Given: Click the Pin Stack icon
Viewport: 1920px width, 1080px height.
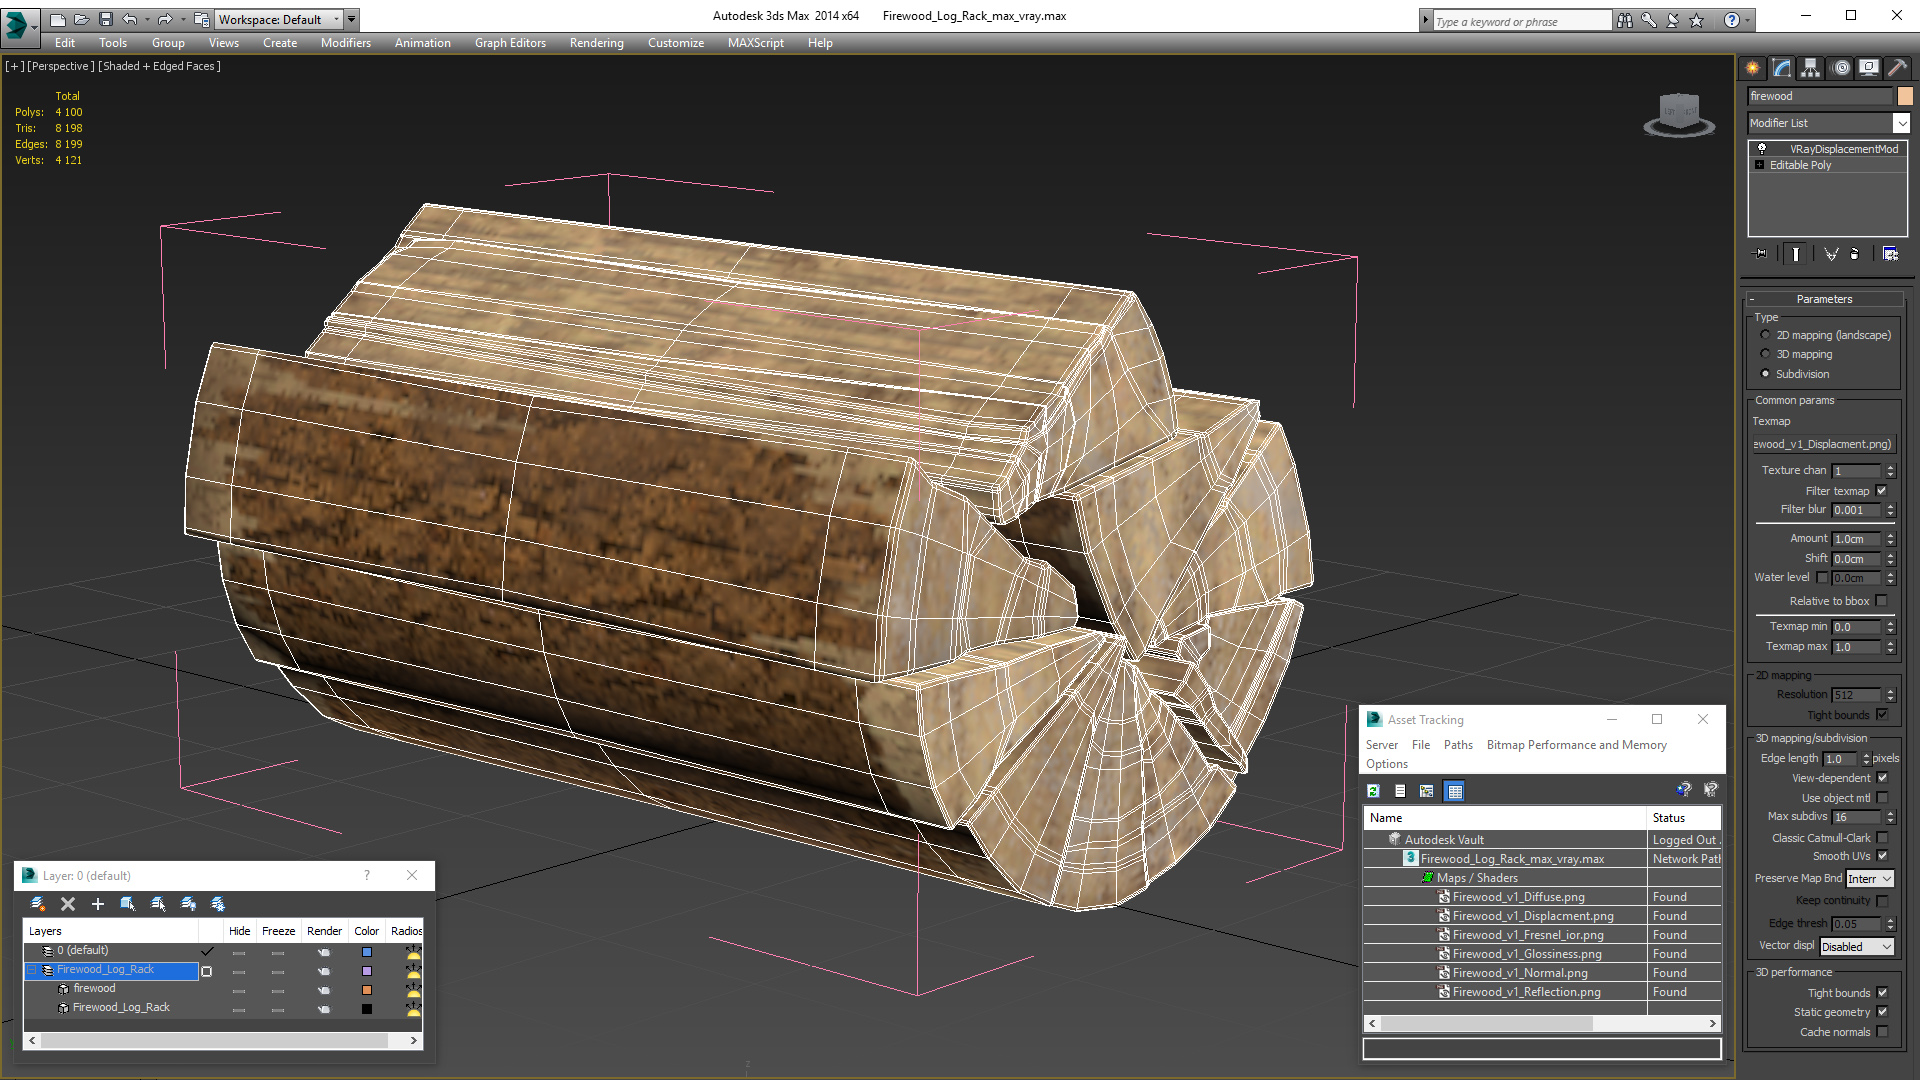Looking at the screenshot, I should click(1761, 254).
